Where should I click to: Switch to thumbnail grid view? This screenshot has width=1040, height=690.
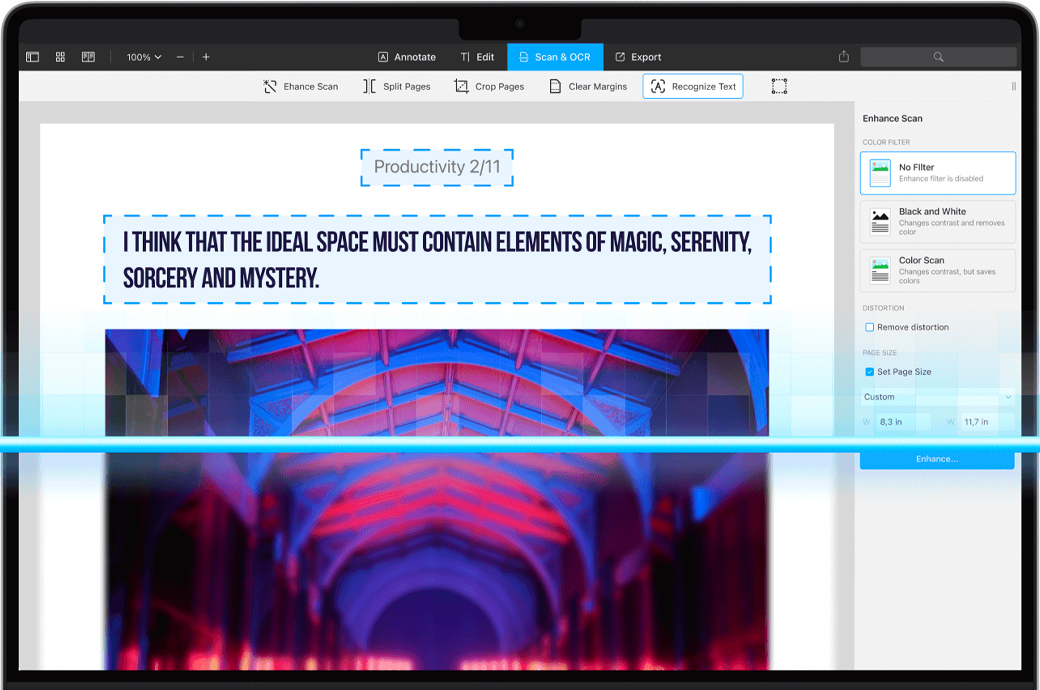coord(60,57)
